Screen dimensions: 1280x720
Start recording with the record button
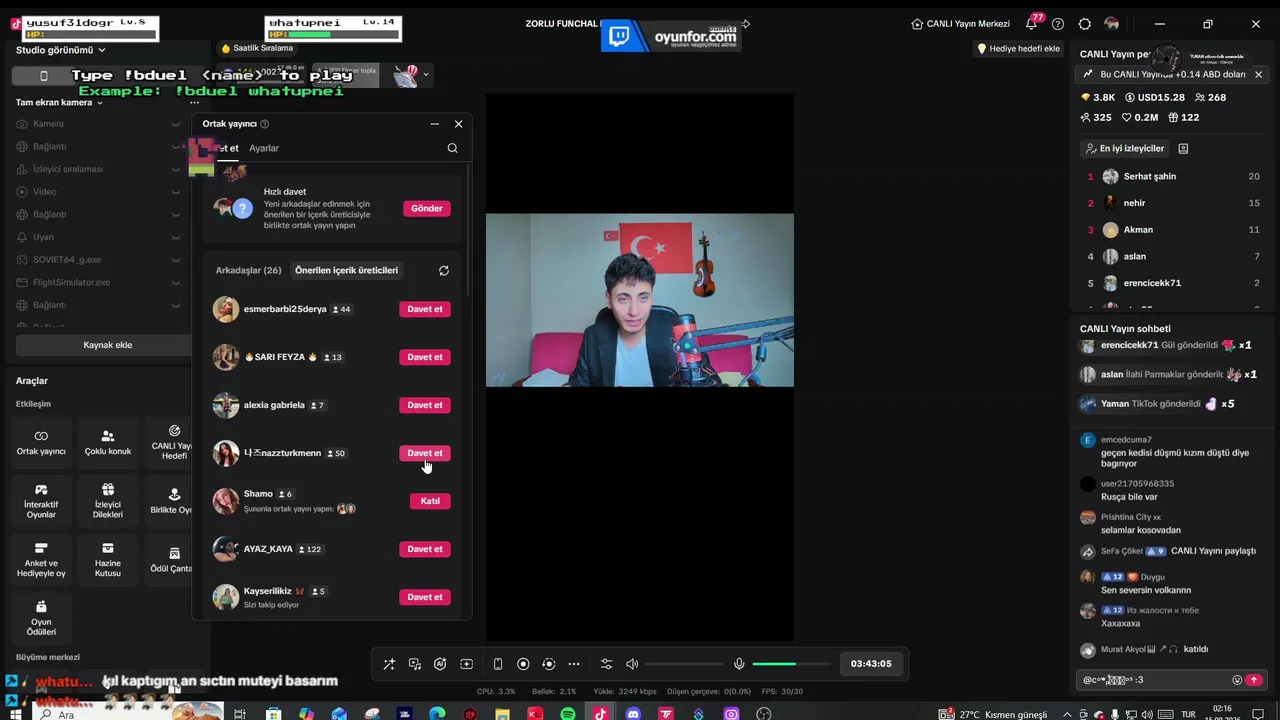pos(523,664)
